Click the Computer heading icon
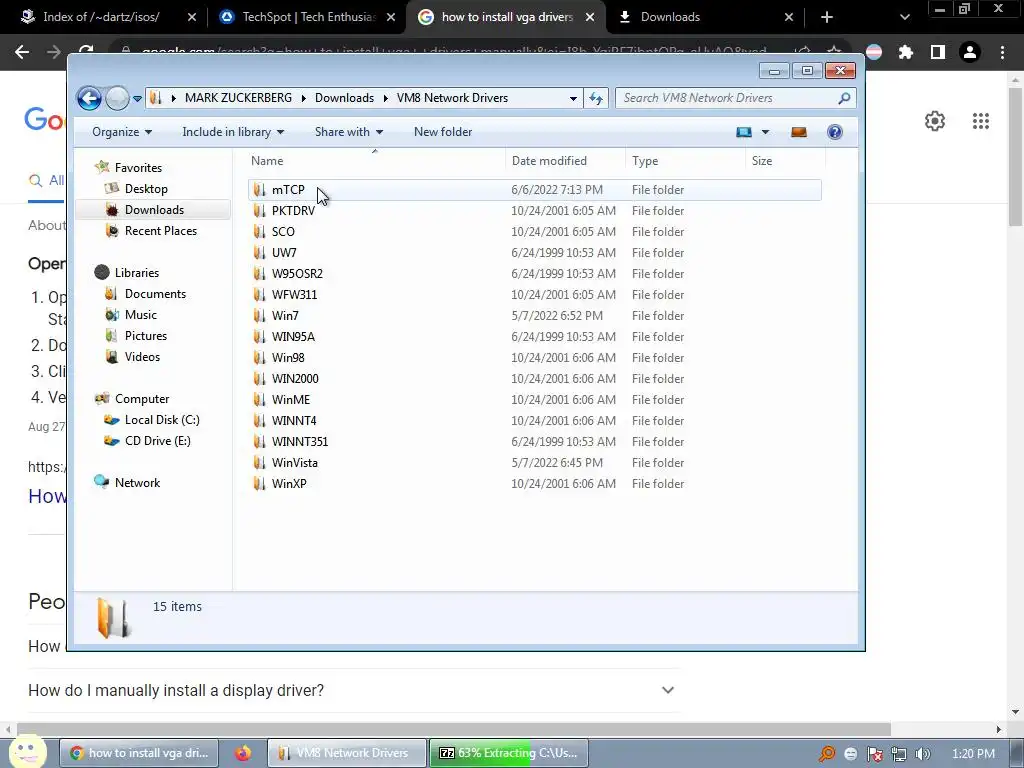This screenshot has width=1024, height=768. (102, 398)
